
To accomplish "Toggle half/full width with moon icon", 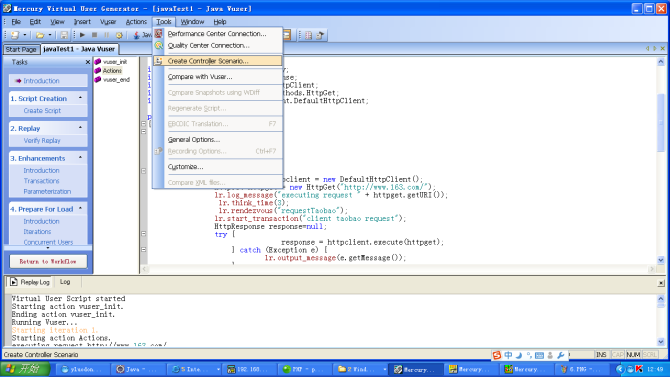I will click(x=519, y=355).
